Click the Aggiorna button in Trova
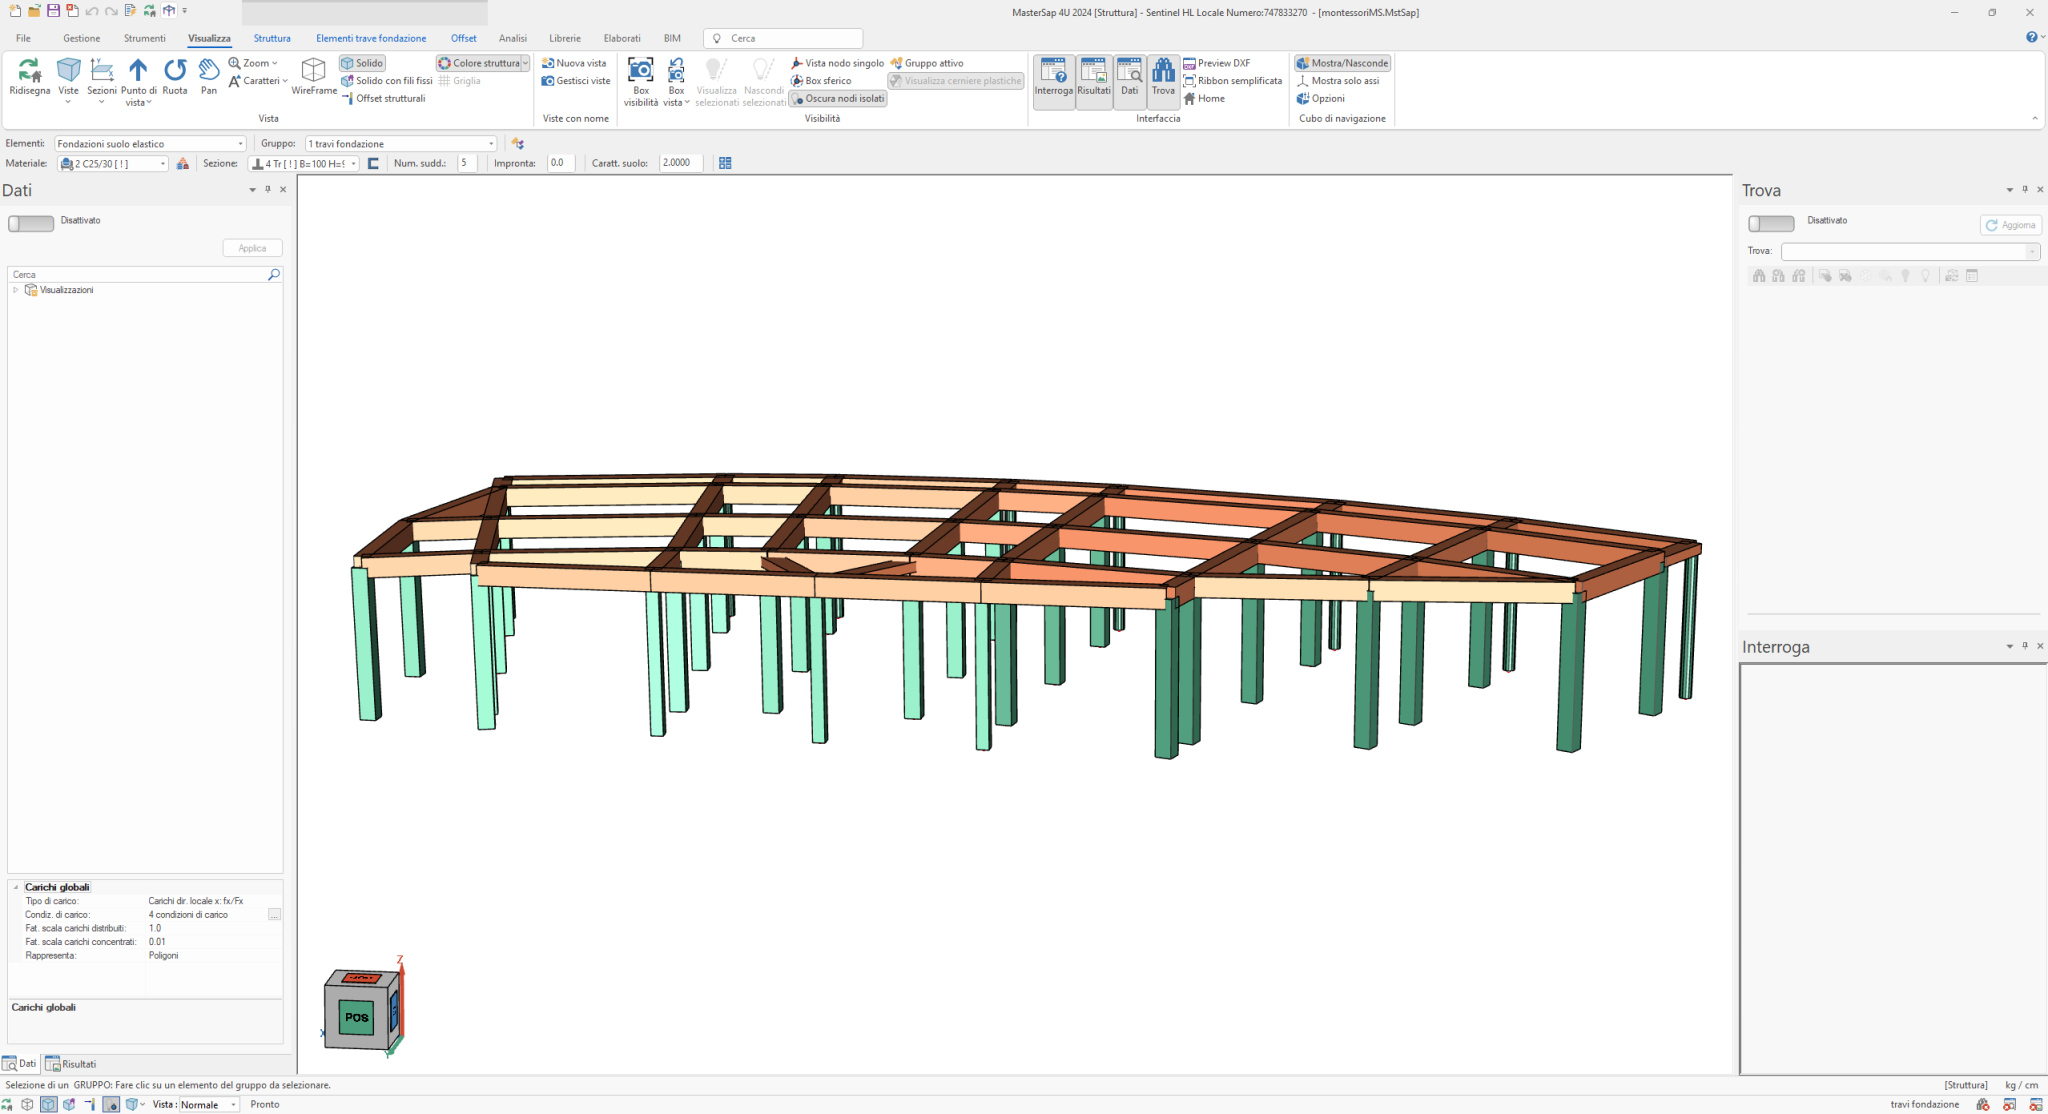The height and width of the screenshot is (1114, 2048). pyautogui.click(x=2010, y=225)
